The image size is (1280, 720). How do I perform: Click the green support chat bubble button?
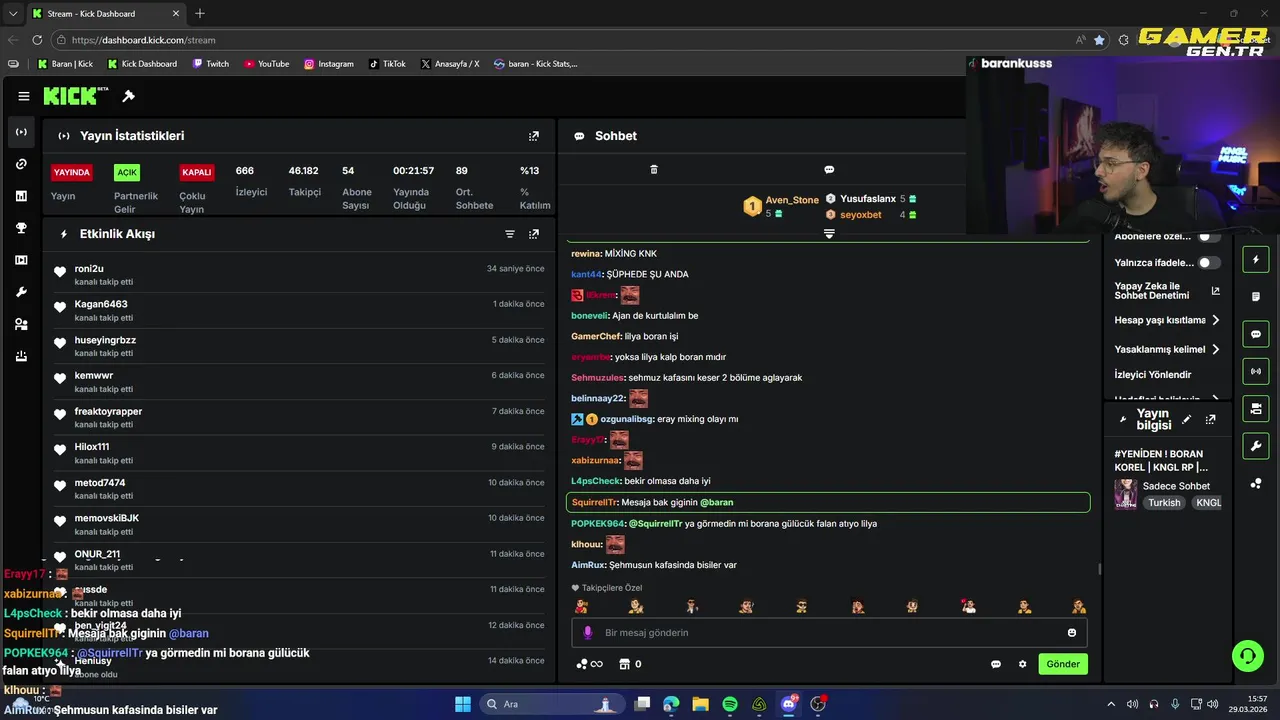click(1248, 656)
